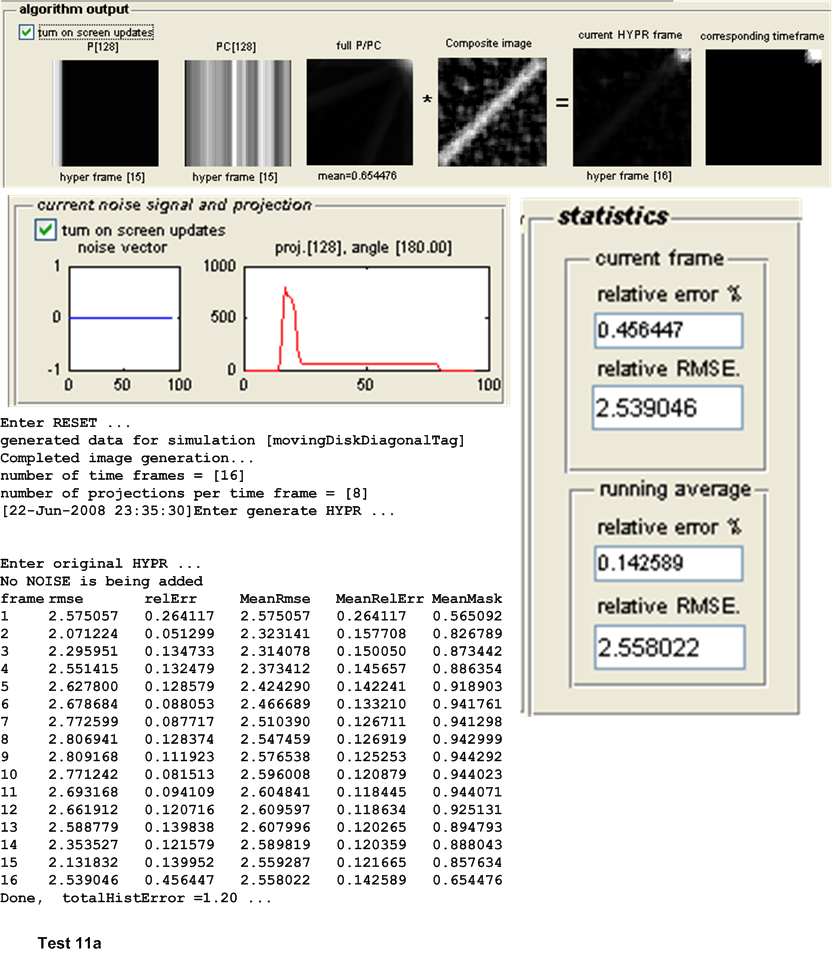Click inside the noise vector plot
Screen dimensions: 832x953
pos(122,318)
